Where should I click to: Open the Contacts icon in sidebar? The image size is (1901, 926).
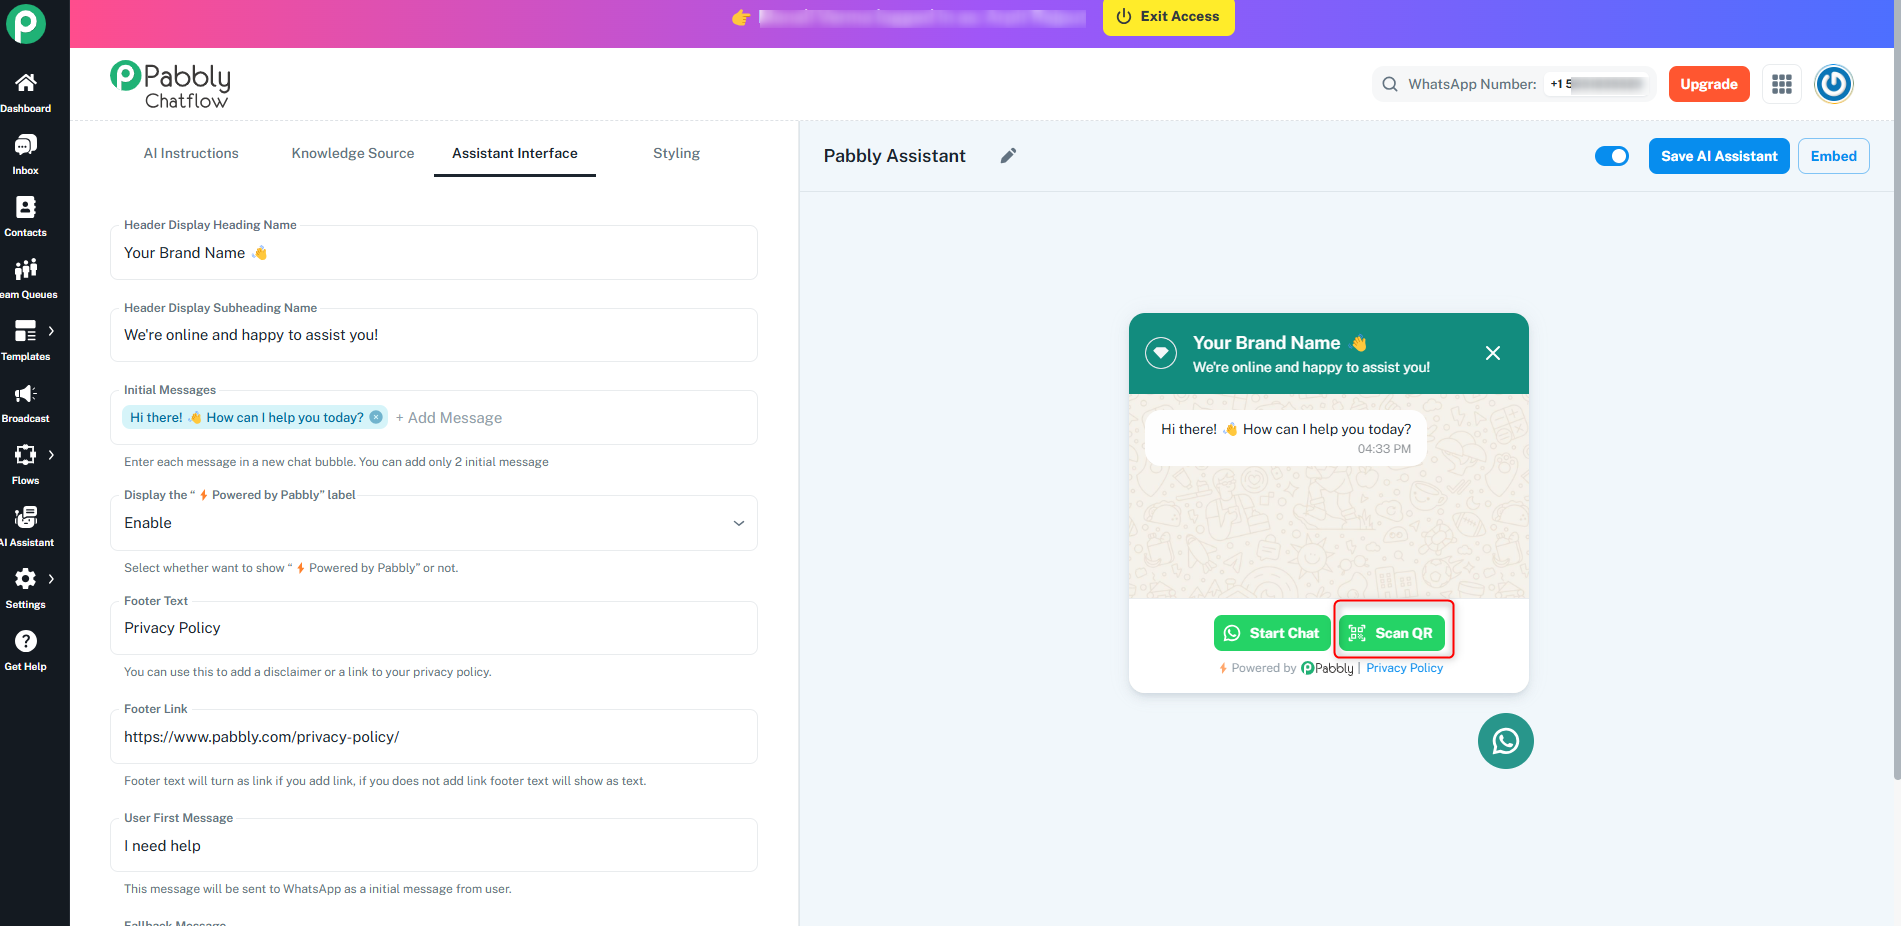click(x=26, y=207)
